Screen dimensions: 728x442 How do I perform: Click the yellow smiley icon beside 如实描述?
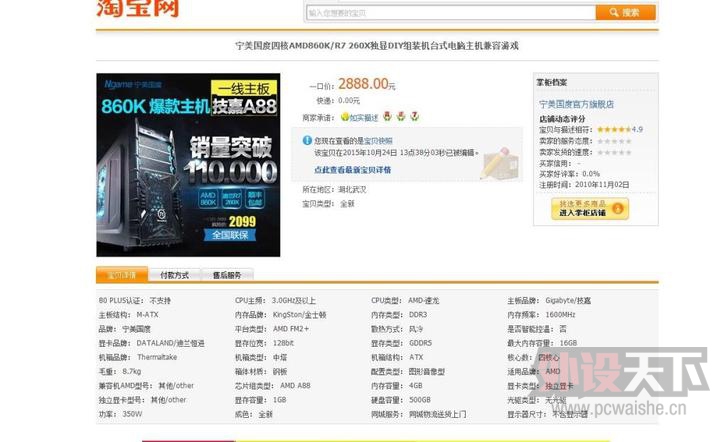(x=345, y=117)
